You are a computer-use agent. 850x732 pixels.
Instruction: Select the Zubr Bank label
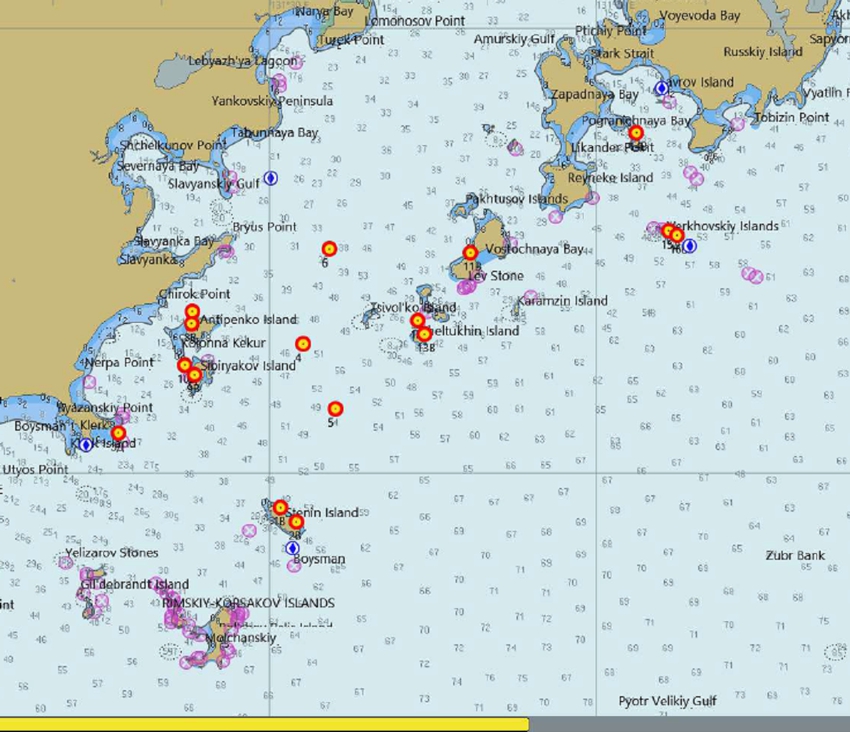[x=795, y=556]
